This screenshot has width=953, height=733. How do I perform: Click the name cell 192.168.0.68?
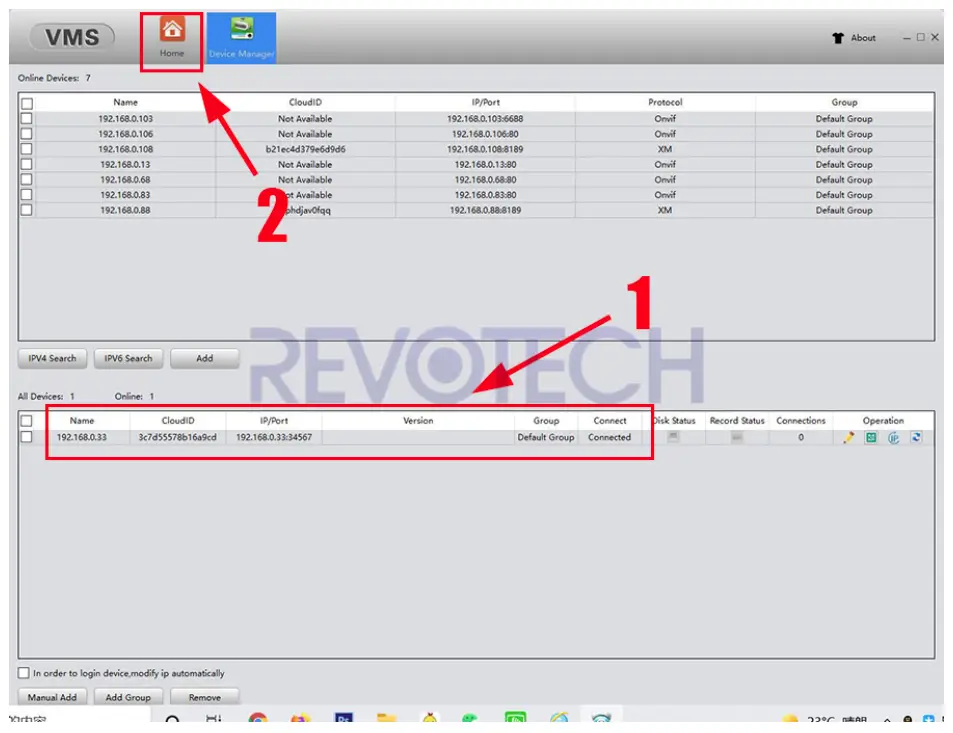pos(125,179)
